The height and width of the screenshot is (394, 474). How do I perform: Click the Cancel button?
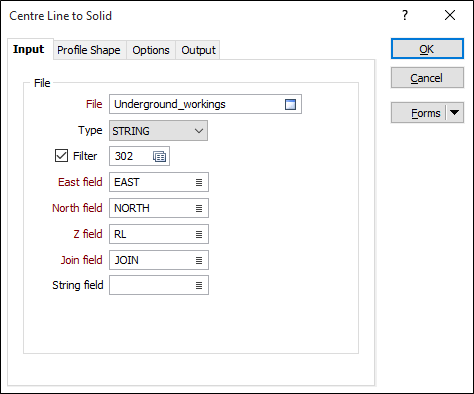[x=427, y=78]
